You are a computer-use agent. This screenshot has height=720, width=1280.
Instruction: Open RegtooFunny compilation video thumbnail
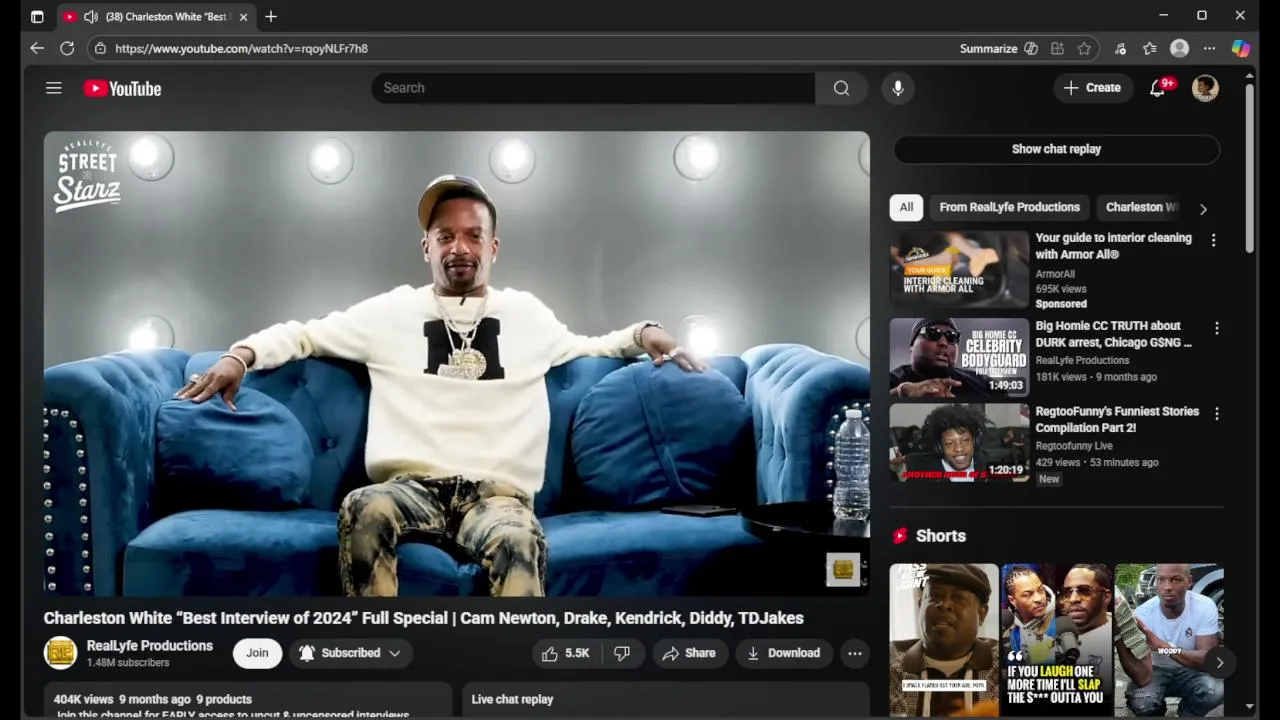(x=959, y=443)
